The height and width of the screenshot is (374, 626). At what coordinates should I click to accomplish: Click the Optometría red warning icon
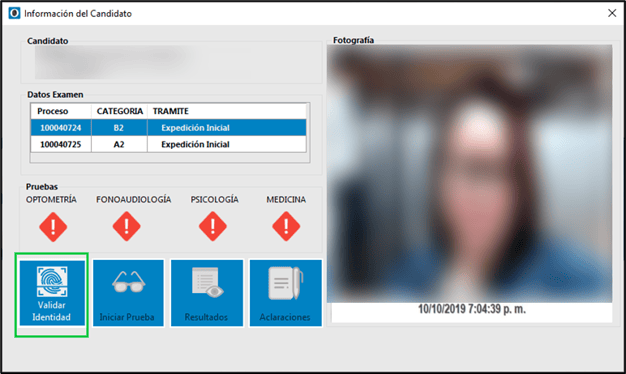click(x=53, y=227)
